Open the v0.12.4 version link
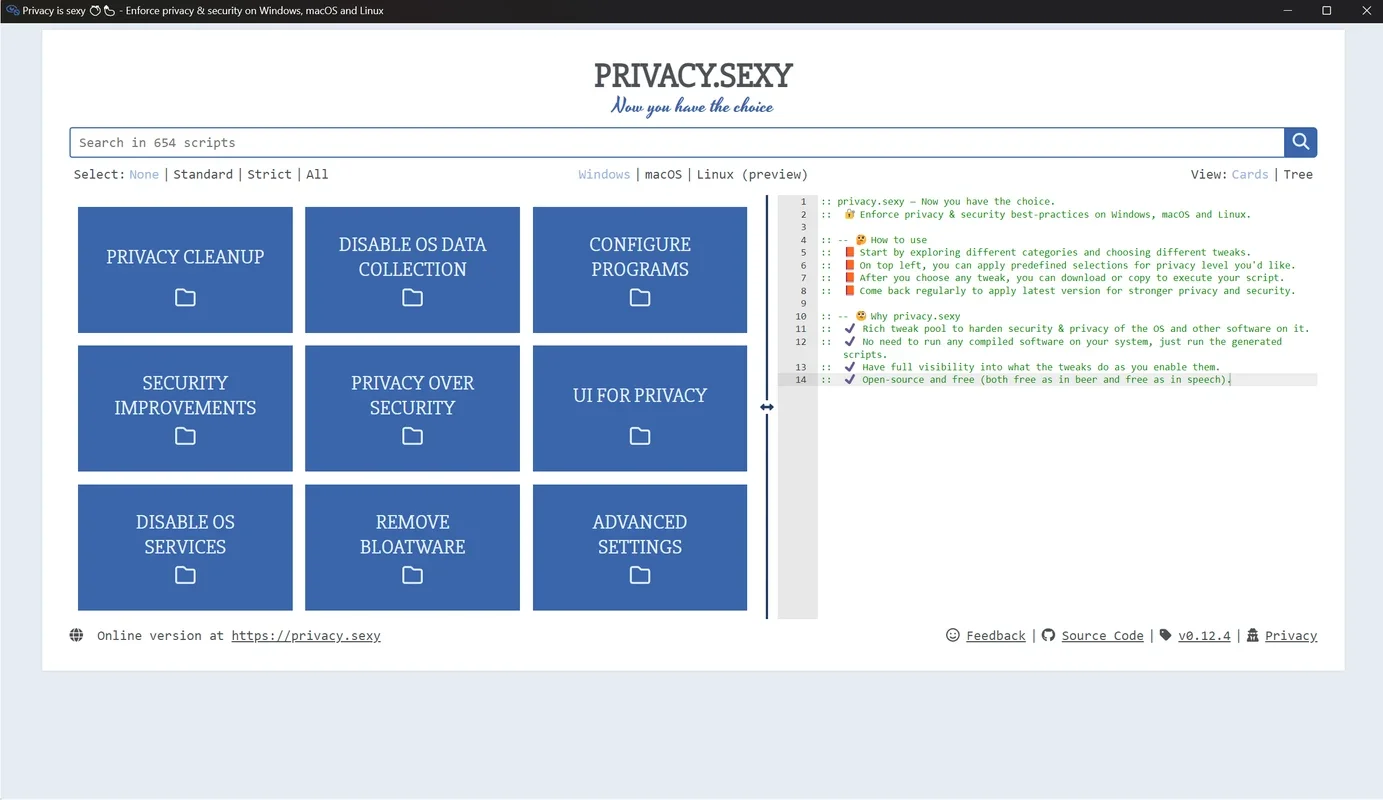The image size is (1383, 800). 1204,636
